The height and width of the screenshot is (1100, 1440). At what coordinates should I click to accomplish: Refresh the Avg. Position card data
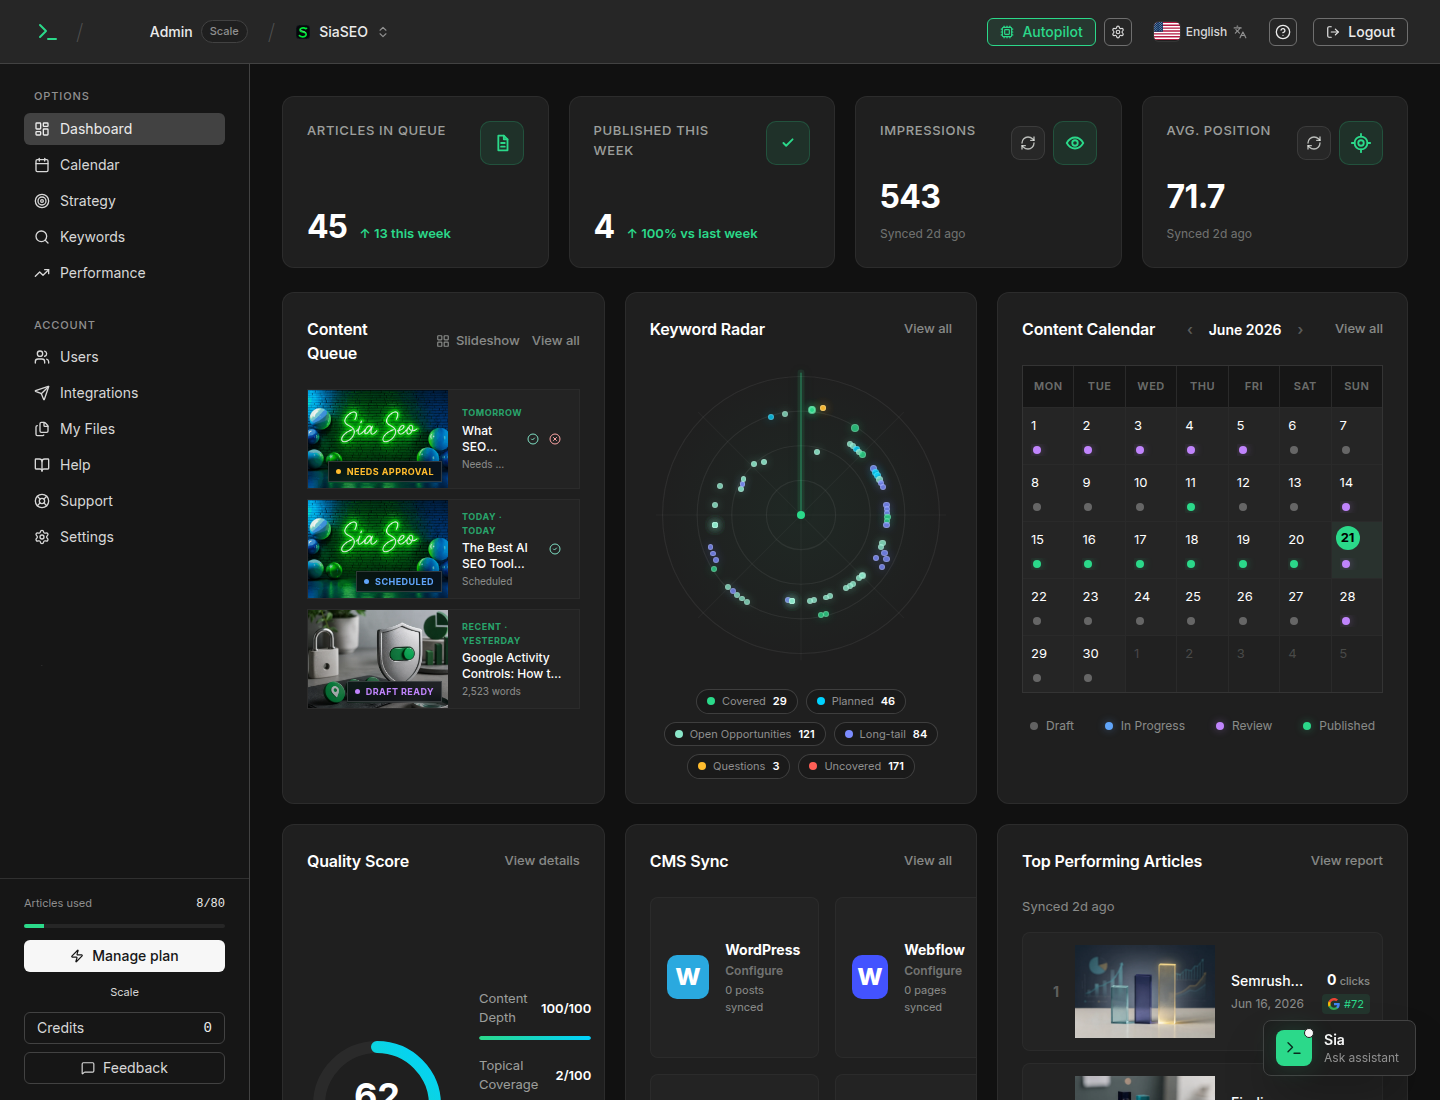click(1314, 143)
